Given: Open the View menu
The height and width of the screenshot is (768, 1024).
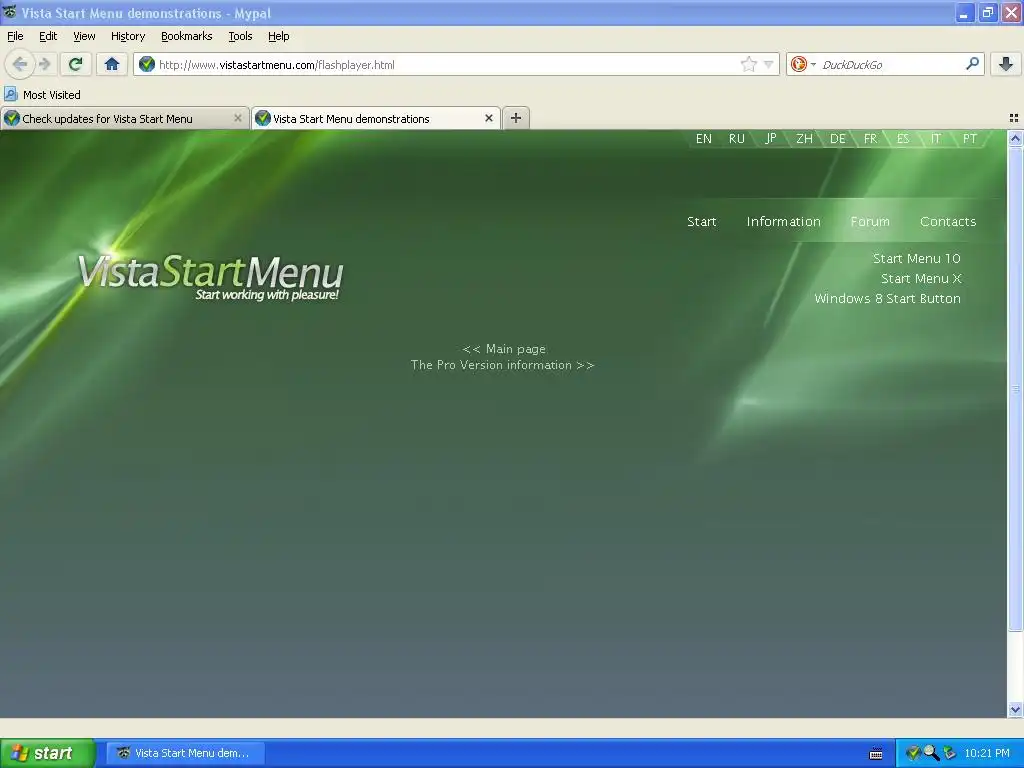Looking at the screenshot, I should [x=84, y=36].
